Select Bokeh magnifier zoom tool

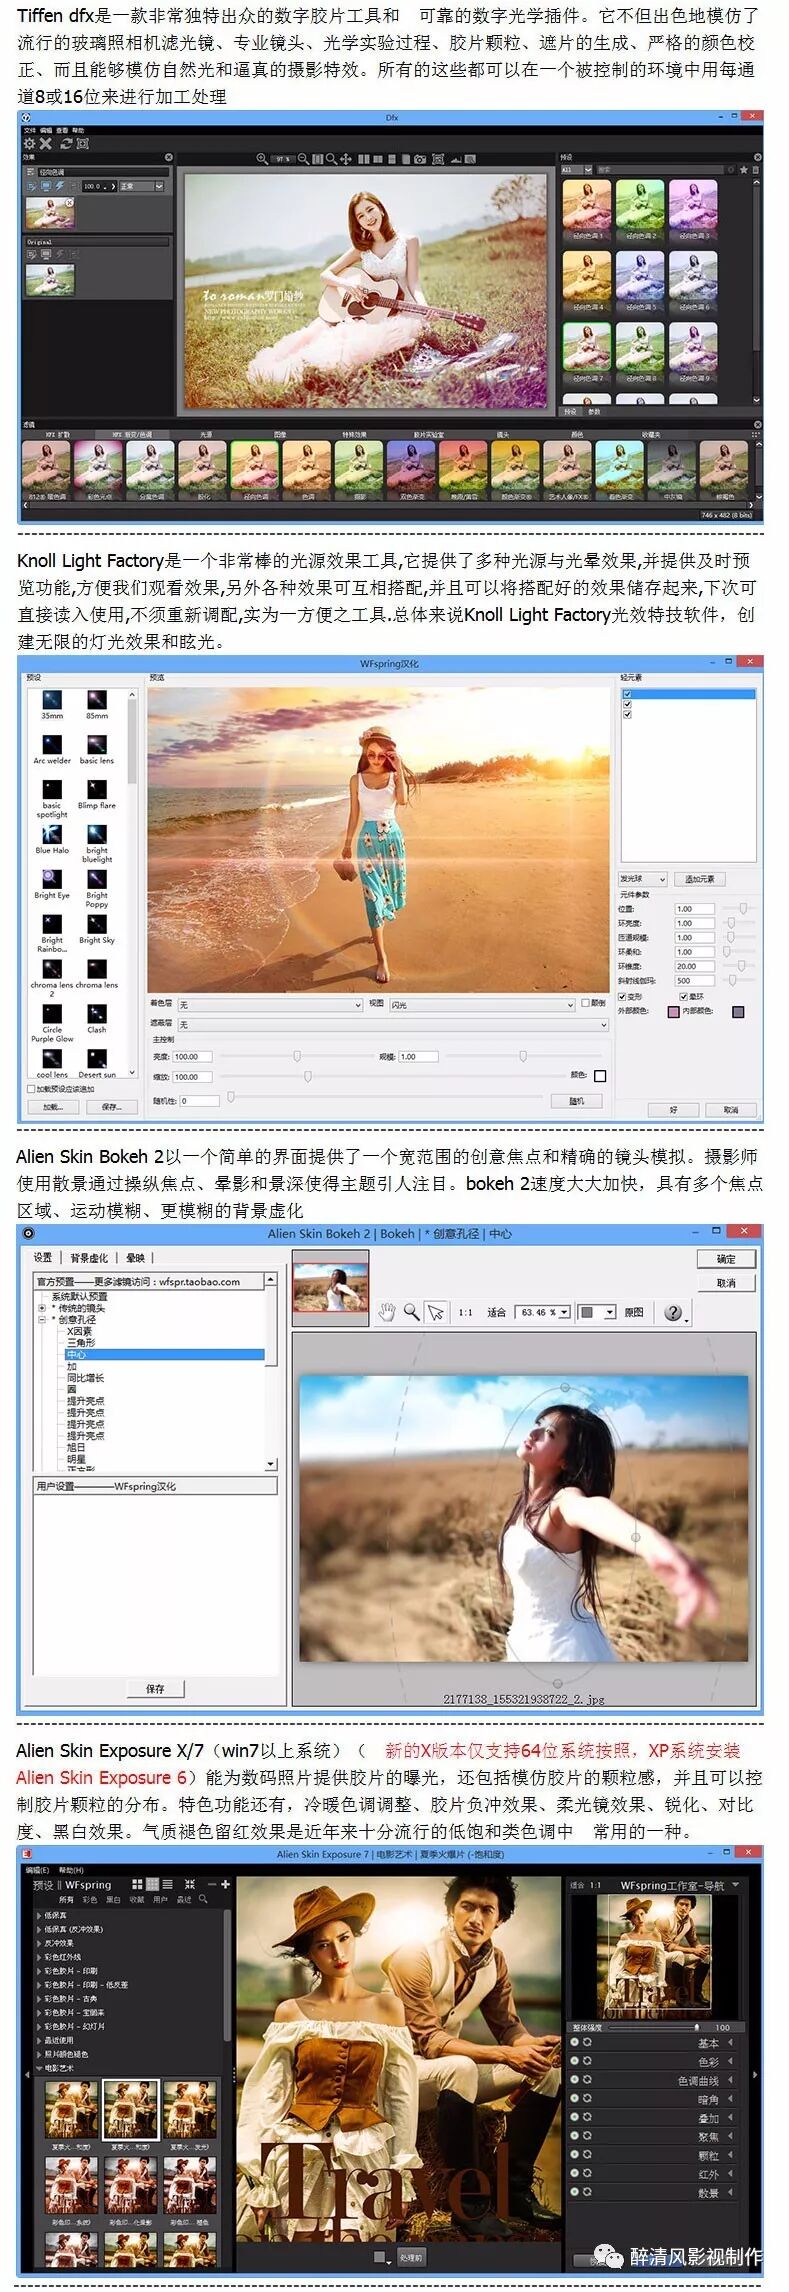(x=411, y=1312)
